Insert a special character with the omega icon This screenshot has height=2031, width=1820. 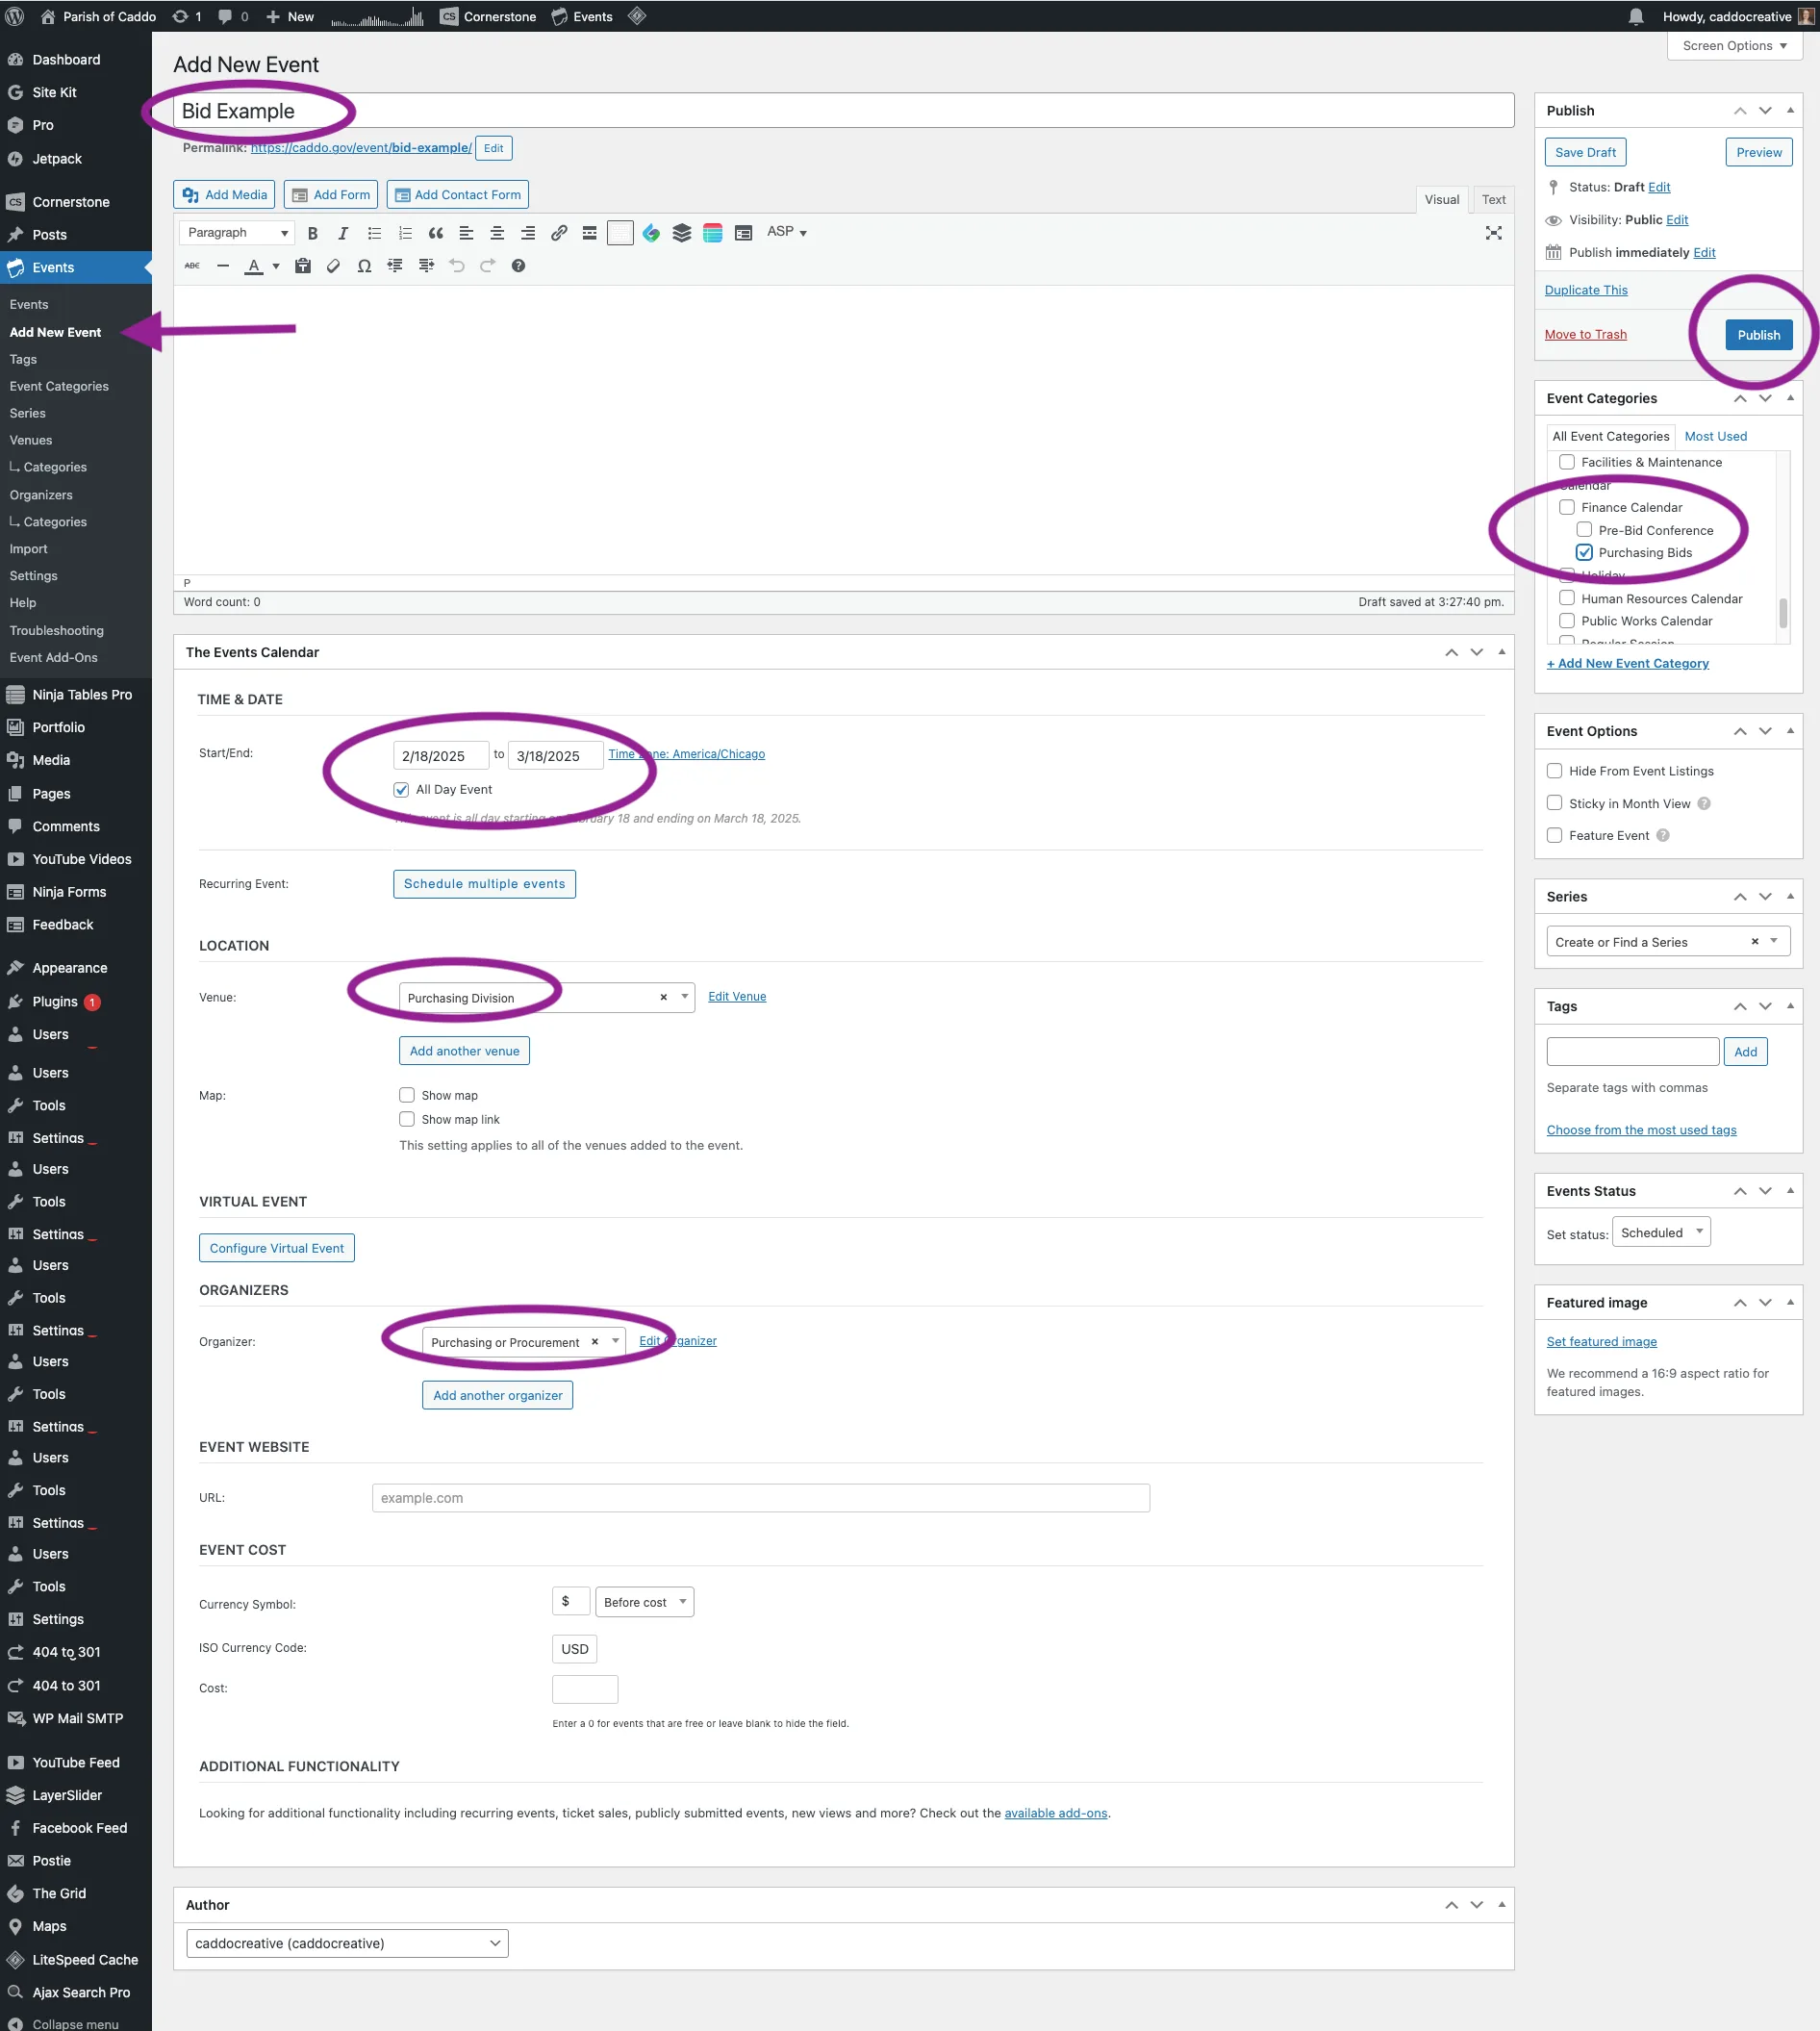click(x=364, y=266)
